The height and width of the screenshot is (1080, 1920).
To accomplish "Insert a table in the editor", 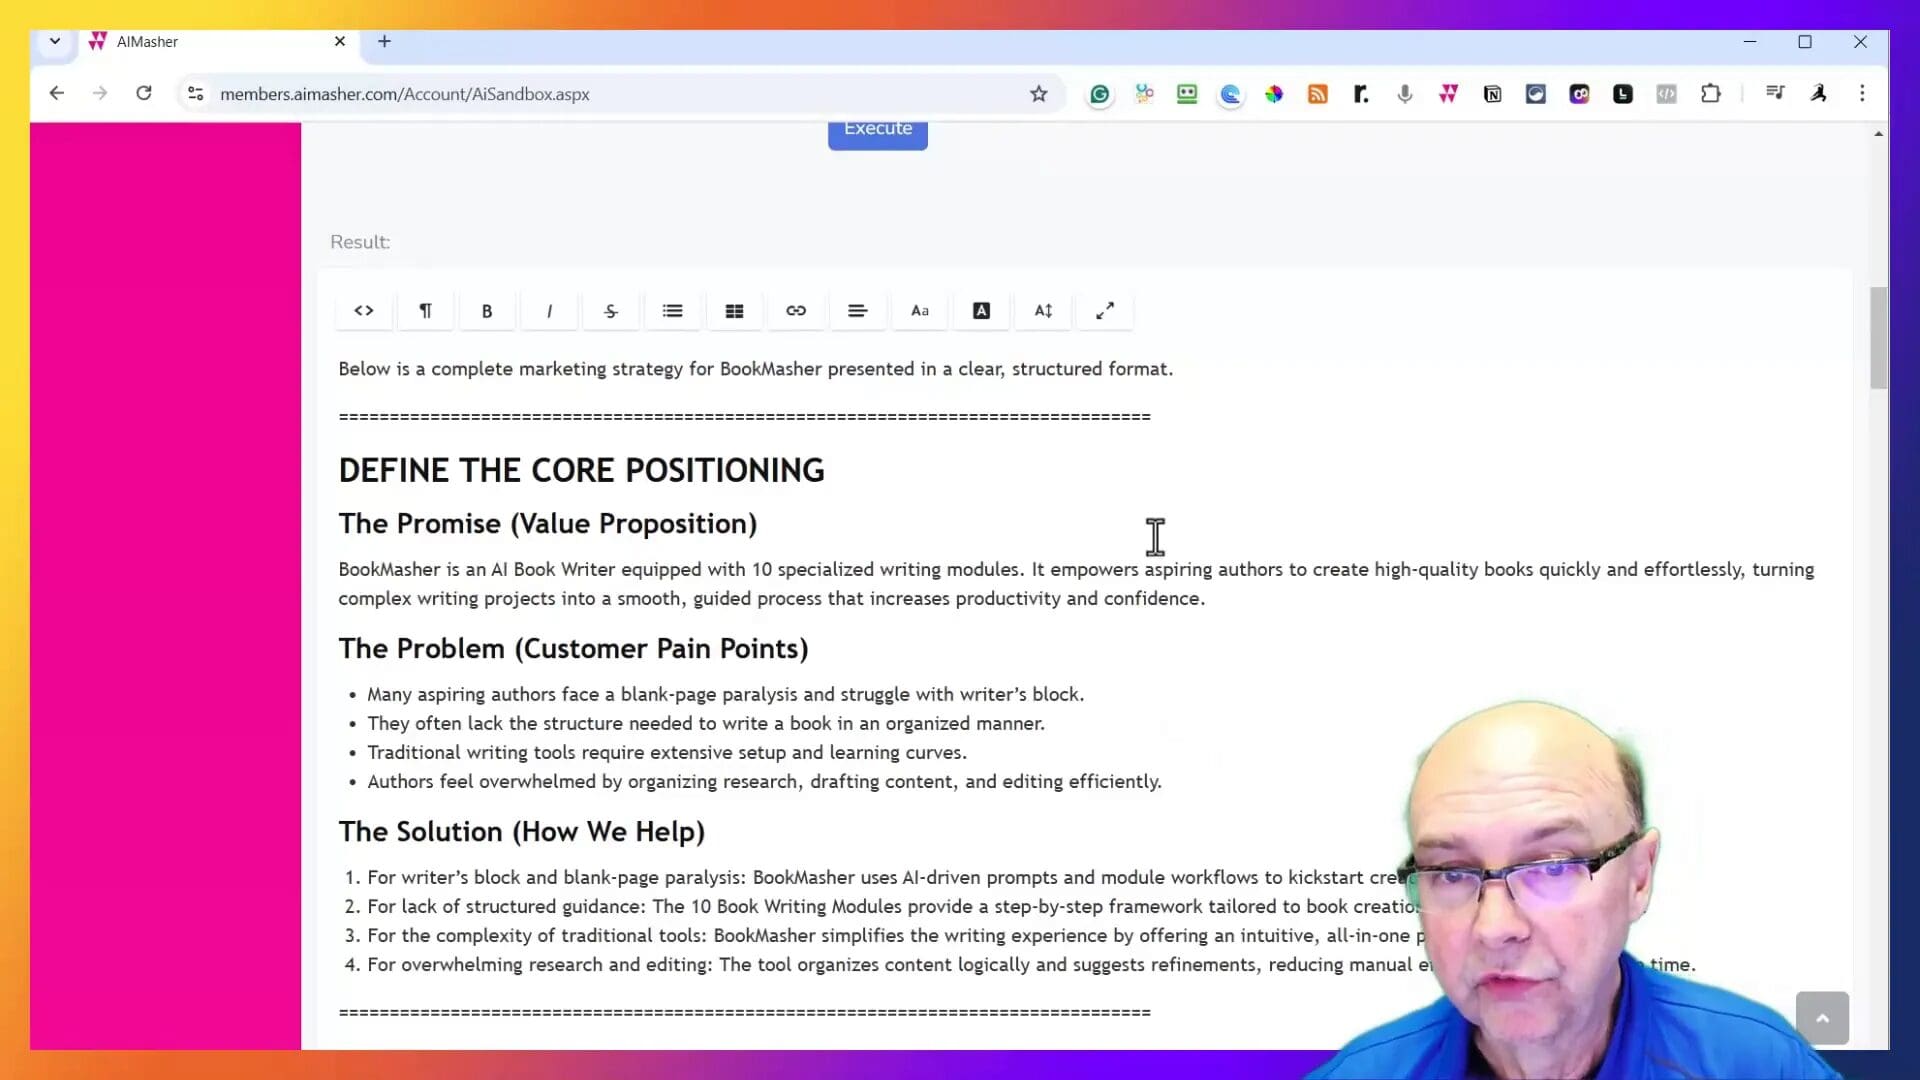I will coord(734,311).
